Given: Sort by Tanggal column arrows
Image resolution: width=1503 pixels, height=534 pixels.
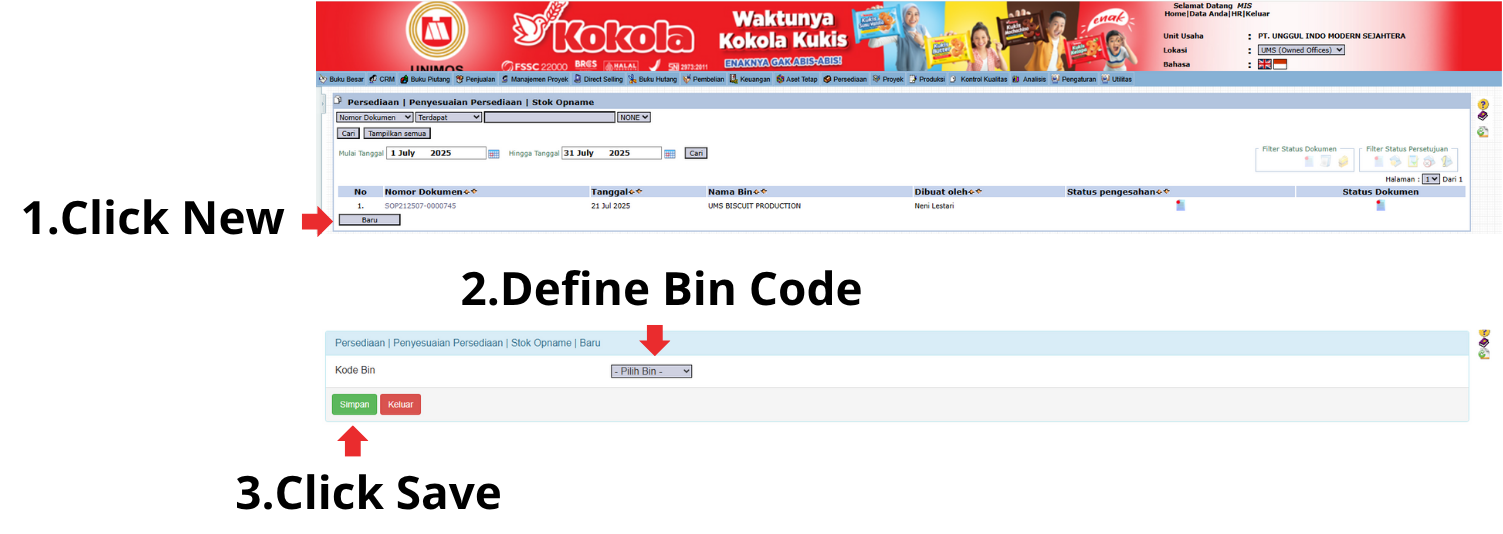Looking at the screenshot, I should click(636, 191).
